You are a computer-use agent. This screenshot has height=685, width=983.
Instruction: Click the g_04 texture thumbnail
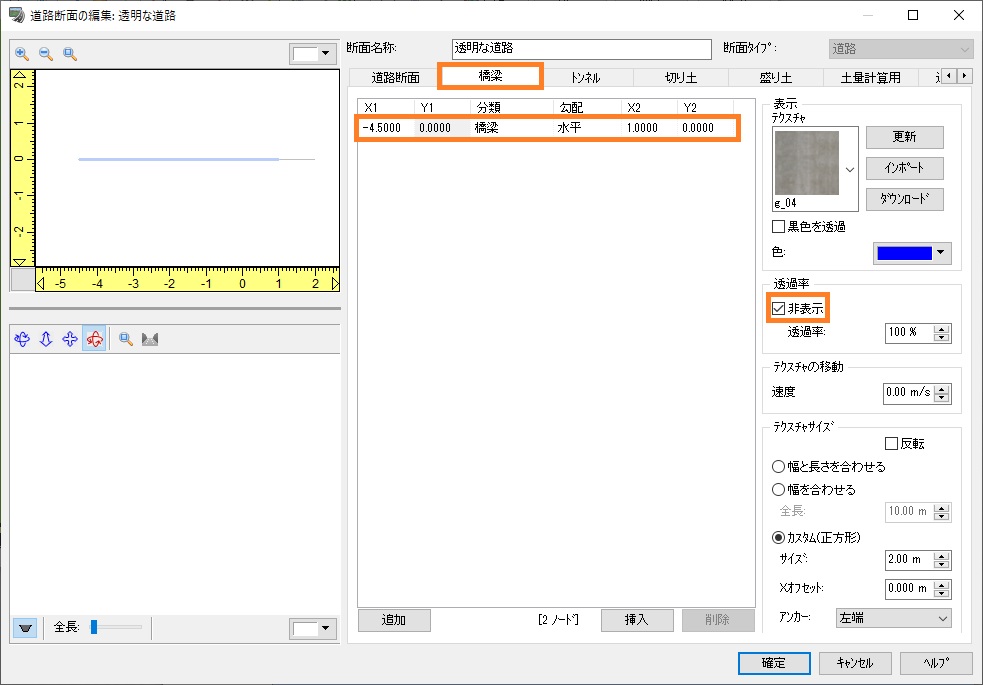[806, 163]
